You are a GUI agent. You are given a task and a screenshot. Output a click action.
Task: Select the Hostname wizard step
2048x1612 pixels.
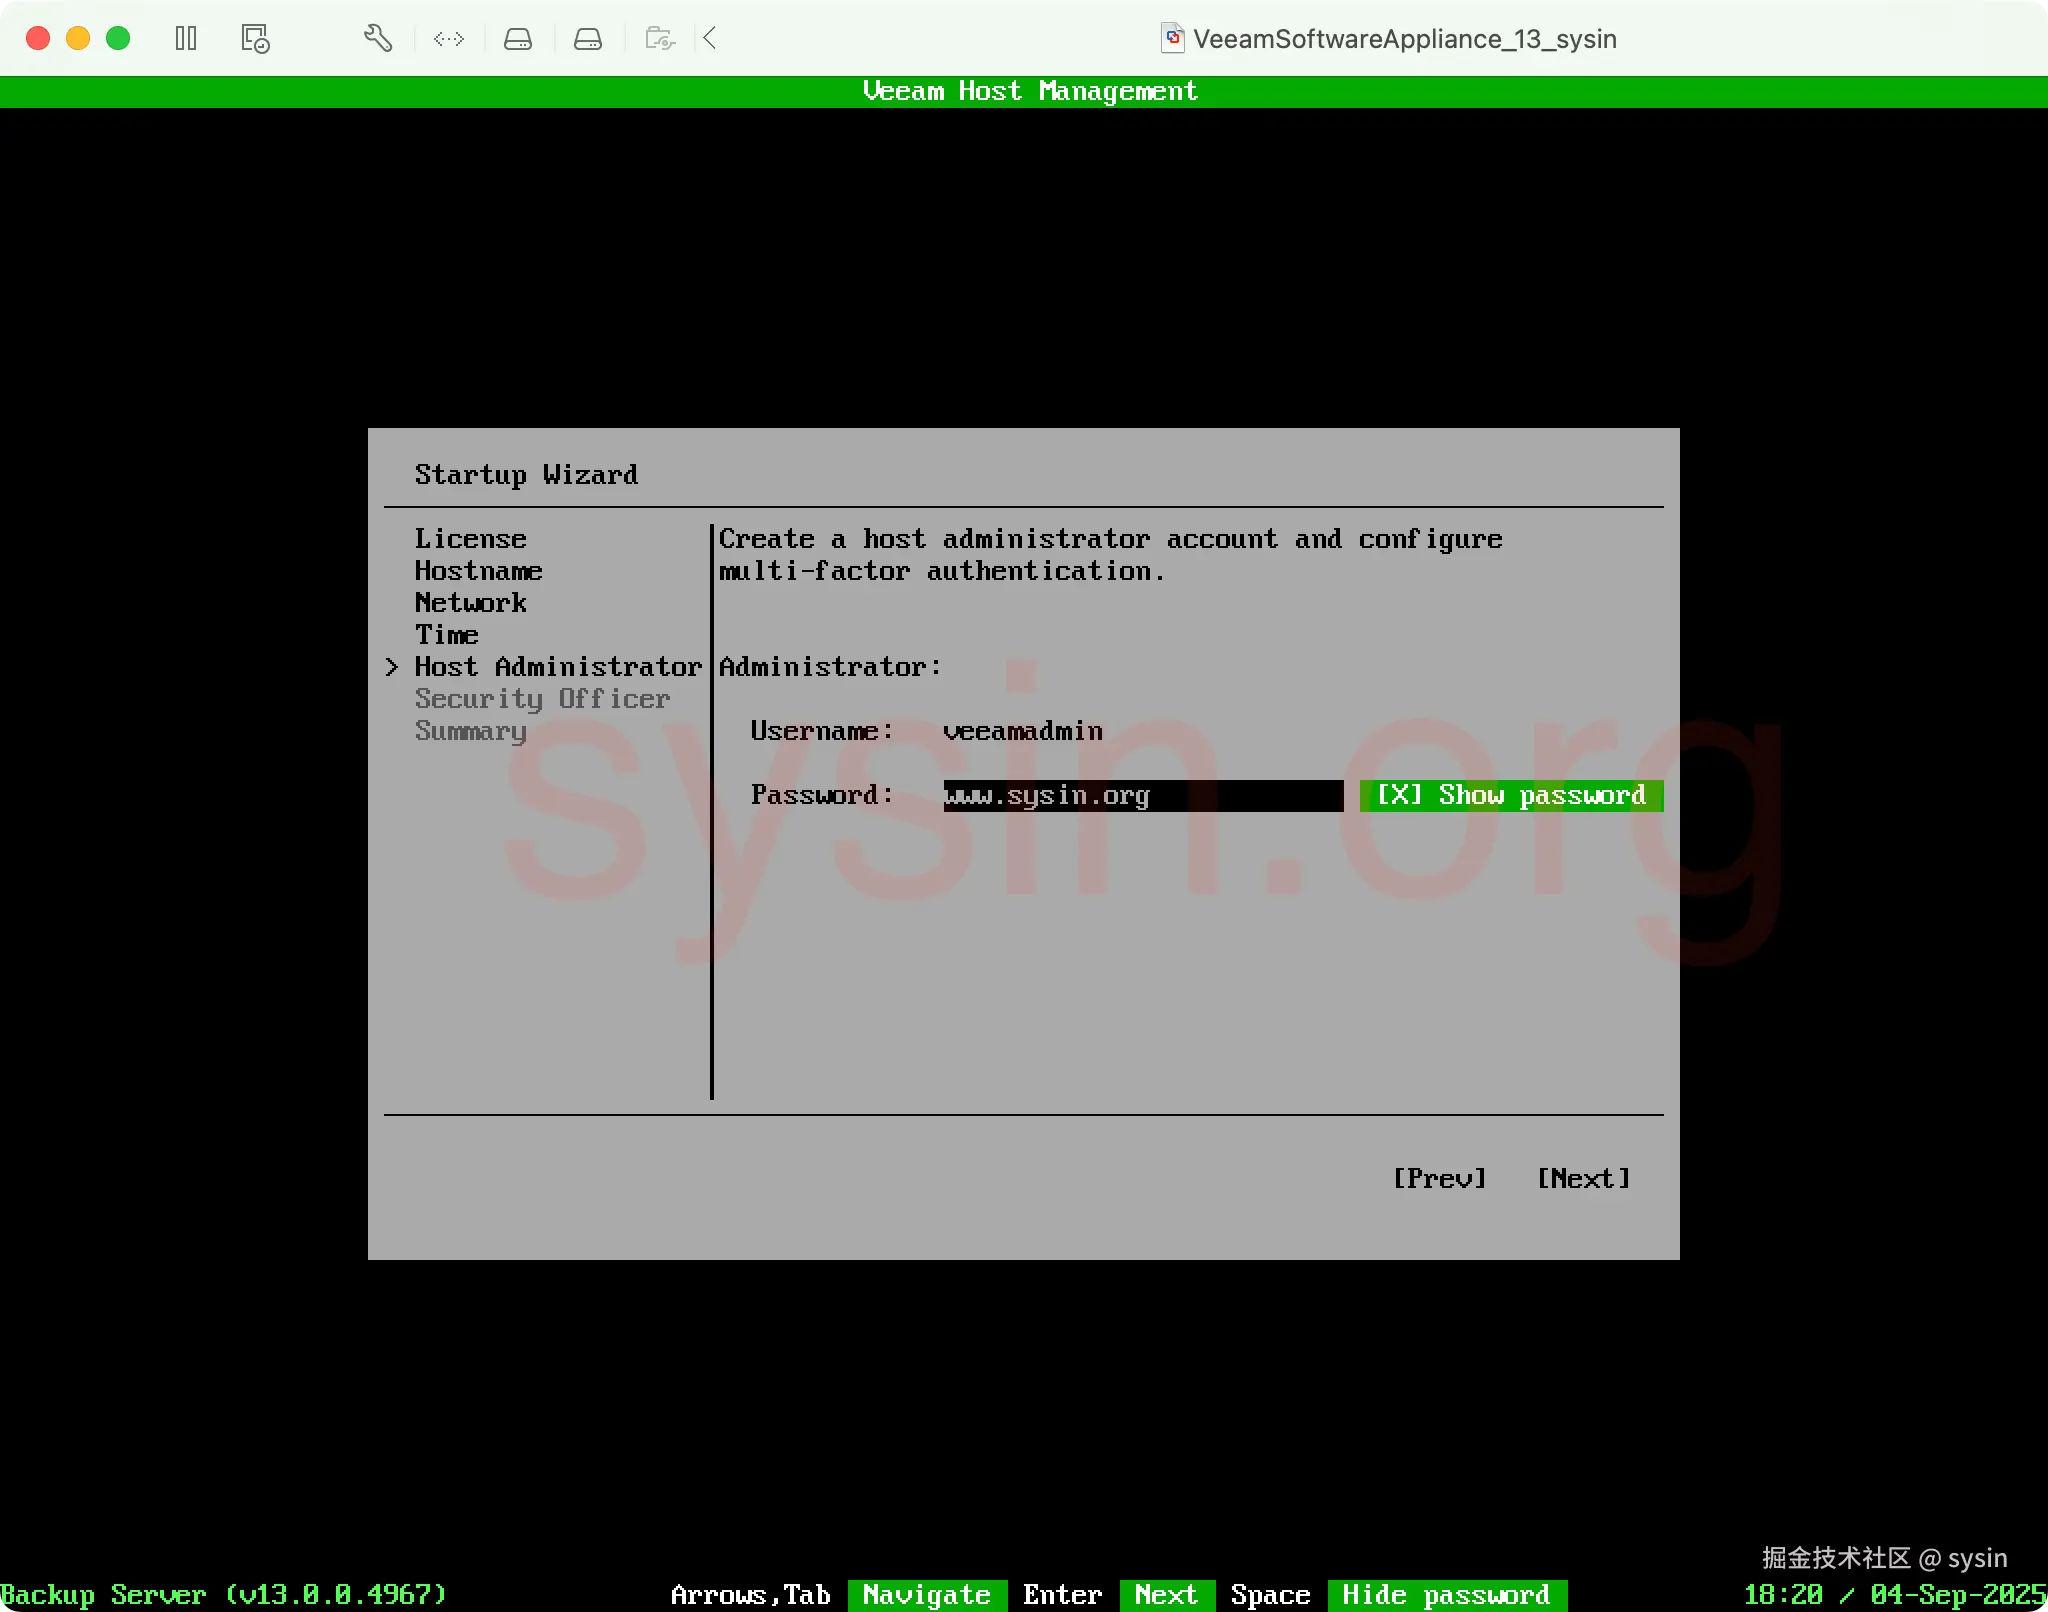(478, 570)
